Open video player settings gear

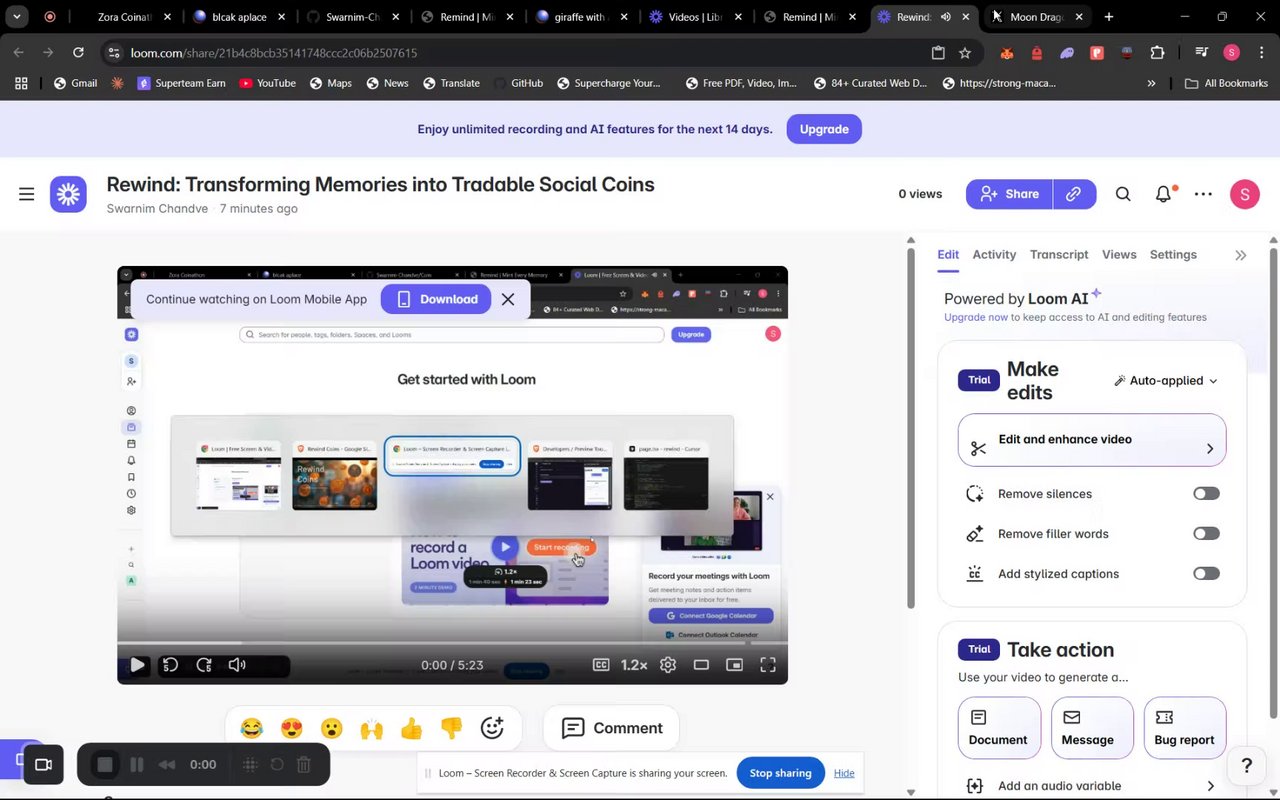[668, 665]
